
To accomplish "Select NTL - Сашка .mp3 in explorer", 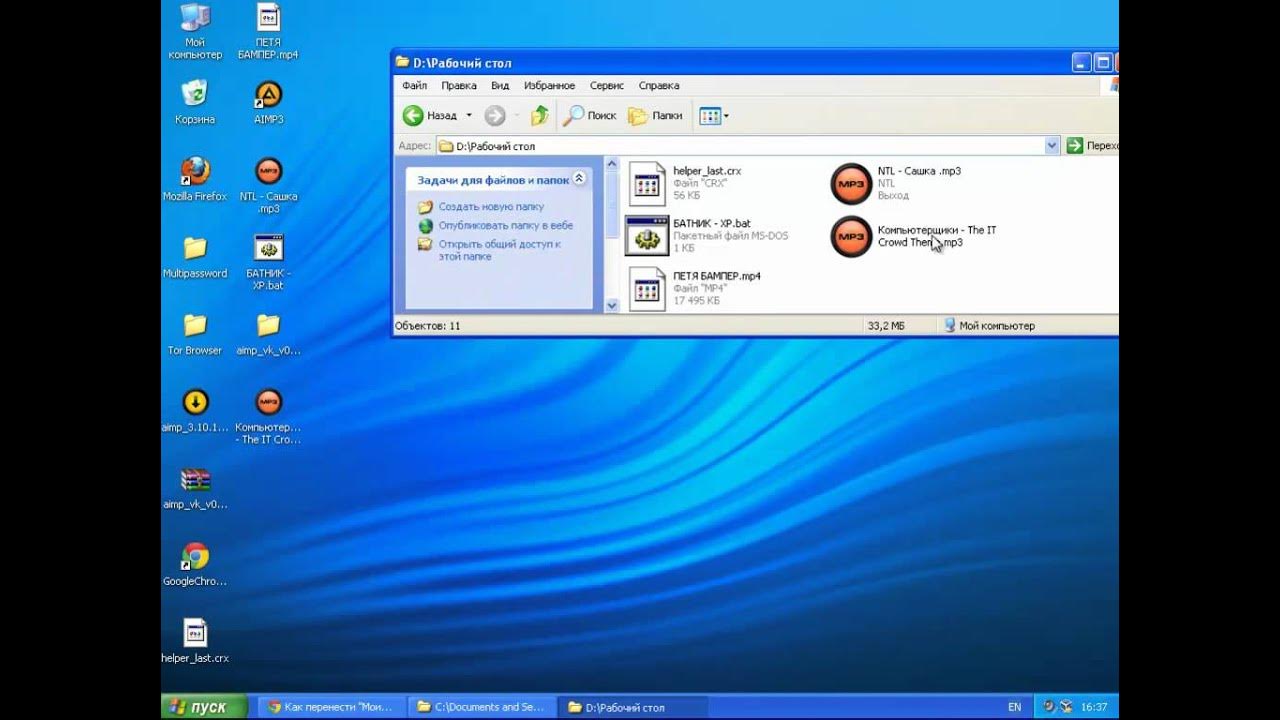I will 897,183.
